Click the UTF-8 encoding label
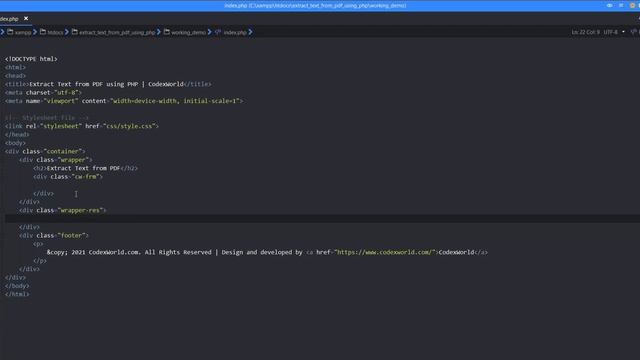The image size is (640, 360). pos(611,32)
